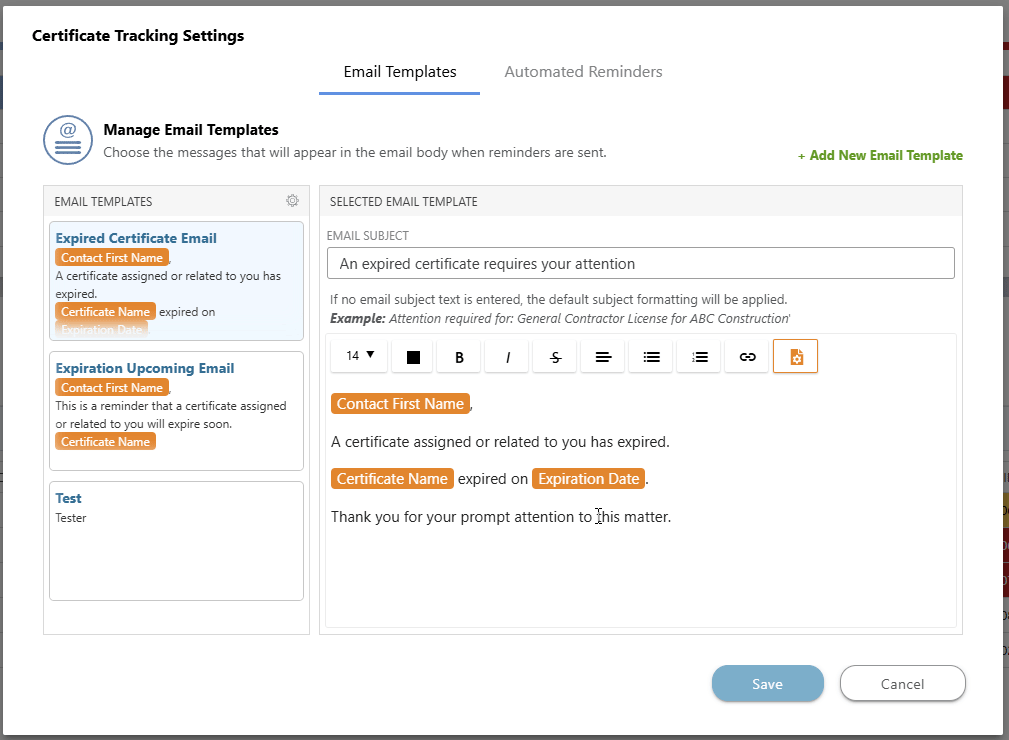Click Contact First Name tag in Expiration Upcoming card
1009x740 pixels.
click(x=112, y=387)
